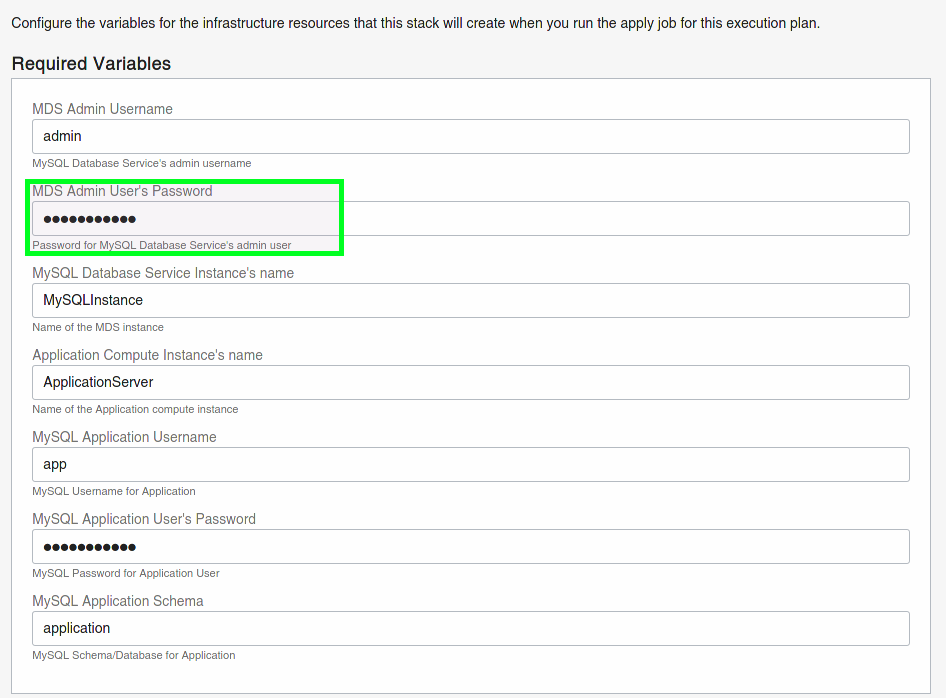Image resolution: width=946 pixels, height=698 pixels.
Task: Click helper text "Name of the MDS instance"
Action: click(x=98, y=328)
